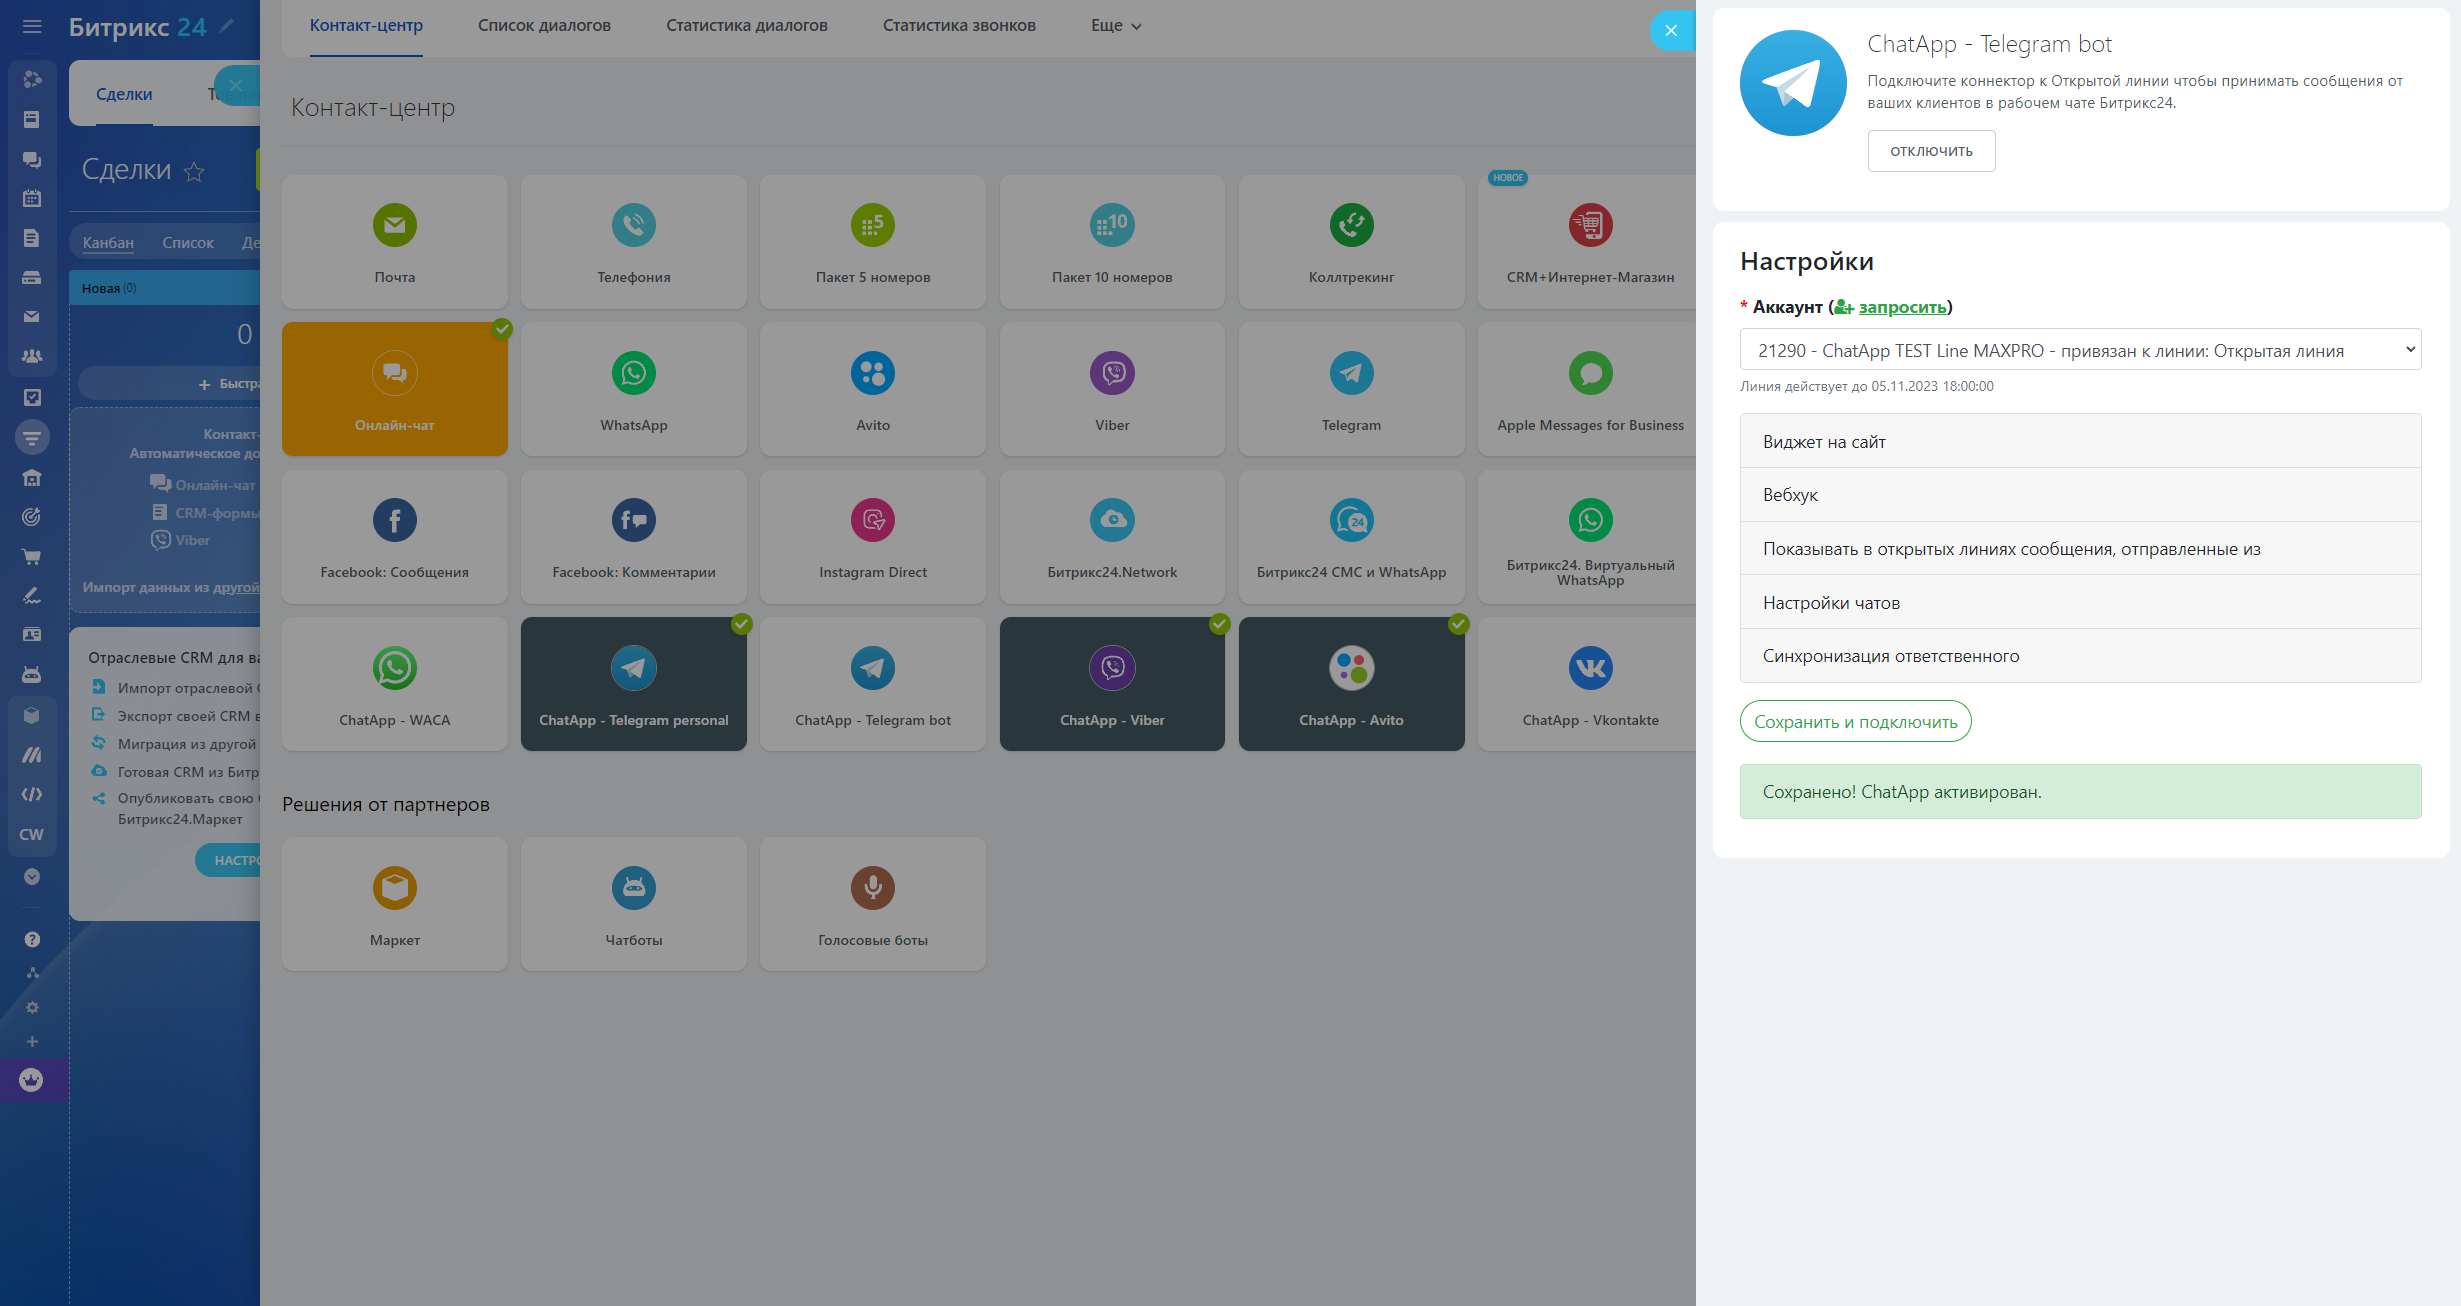Image resolution: width=2461 pixels, height=1306 pixels.
Task: Close the ChatApp side panel
Action: pyautogui.click(x=1670, y=31)
